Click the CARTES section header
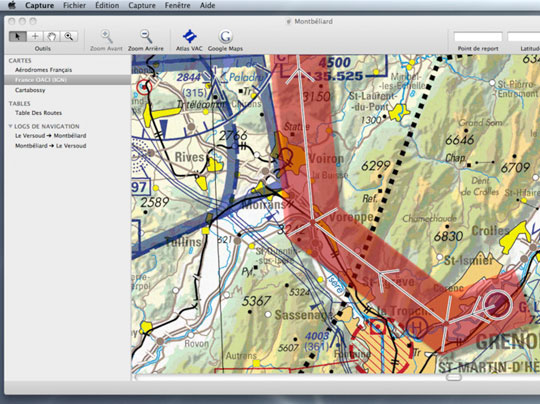540x404 pixels. tap(20, 61)
